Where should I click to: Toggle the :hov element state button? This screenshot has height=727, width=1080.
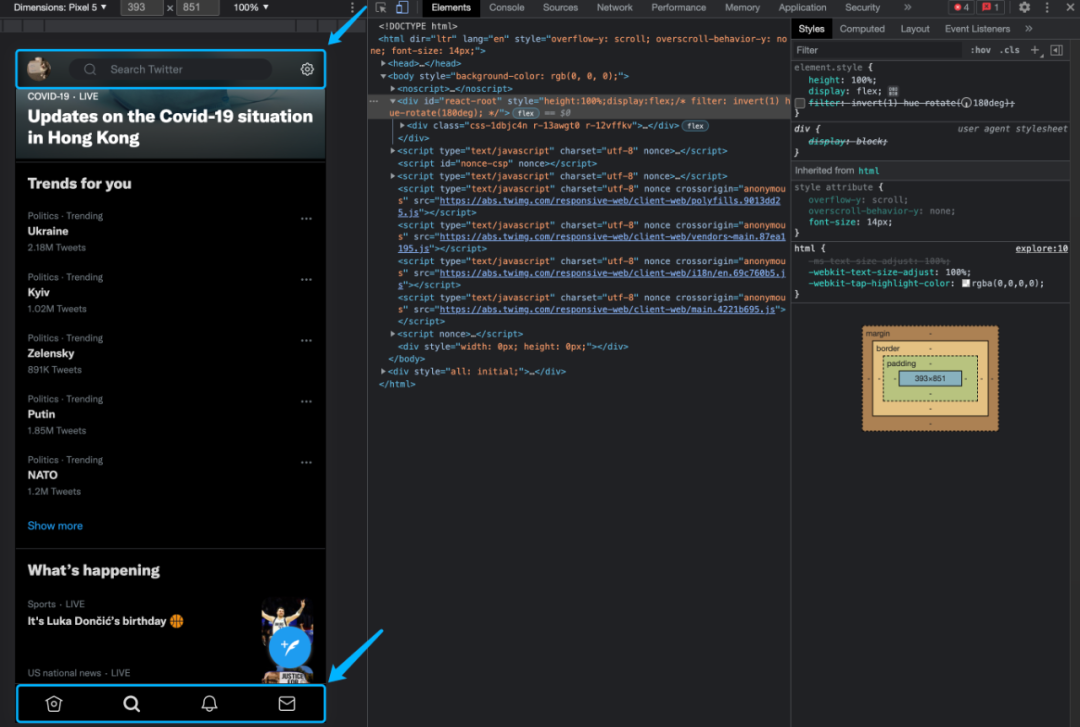point(980,50)
